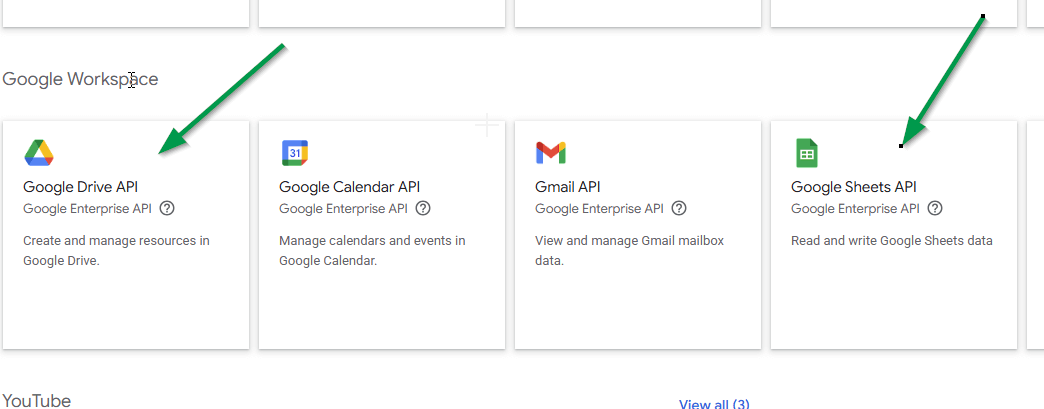
Task: Open help icon beside Sheets' Google Enterprise API
Action: point(935,208)
